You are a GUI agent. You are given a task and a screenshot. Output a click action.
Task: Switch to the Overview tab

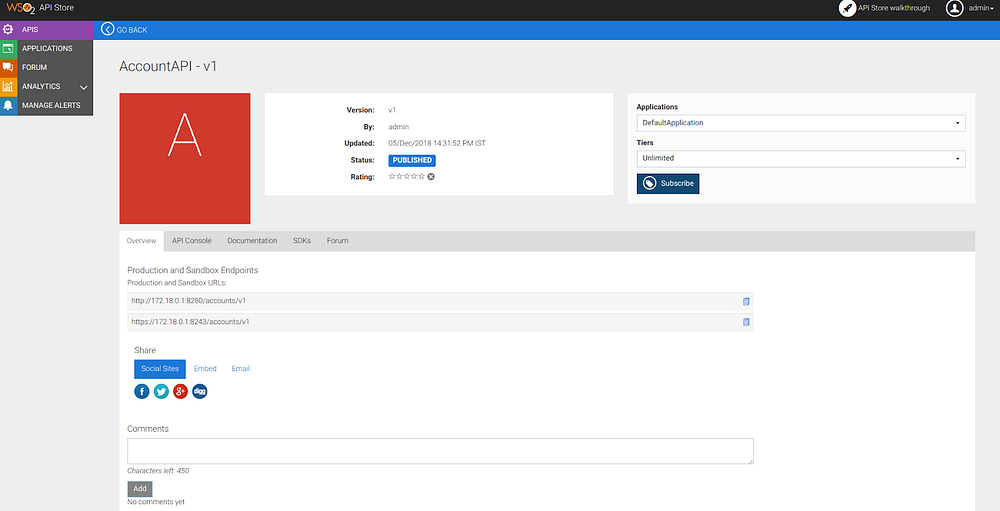tap(141, 241)
